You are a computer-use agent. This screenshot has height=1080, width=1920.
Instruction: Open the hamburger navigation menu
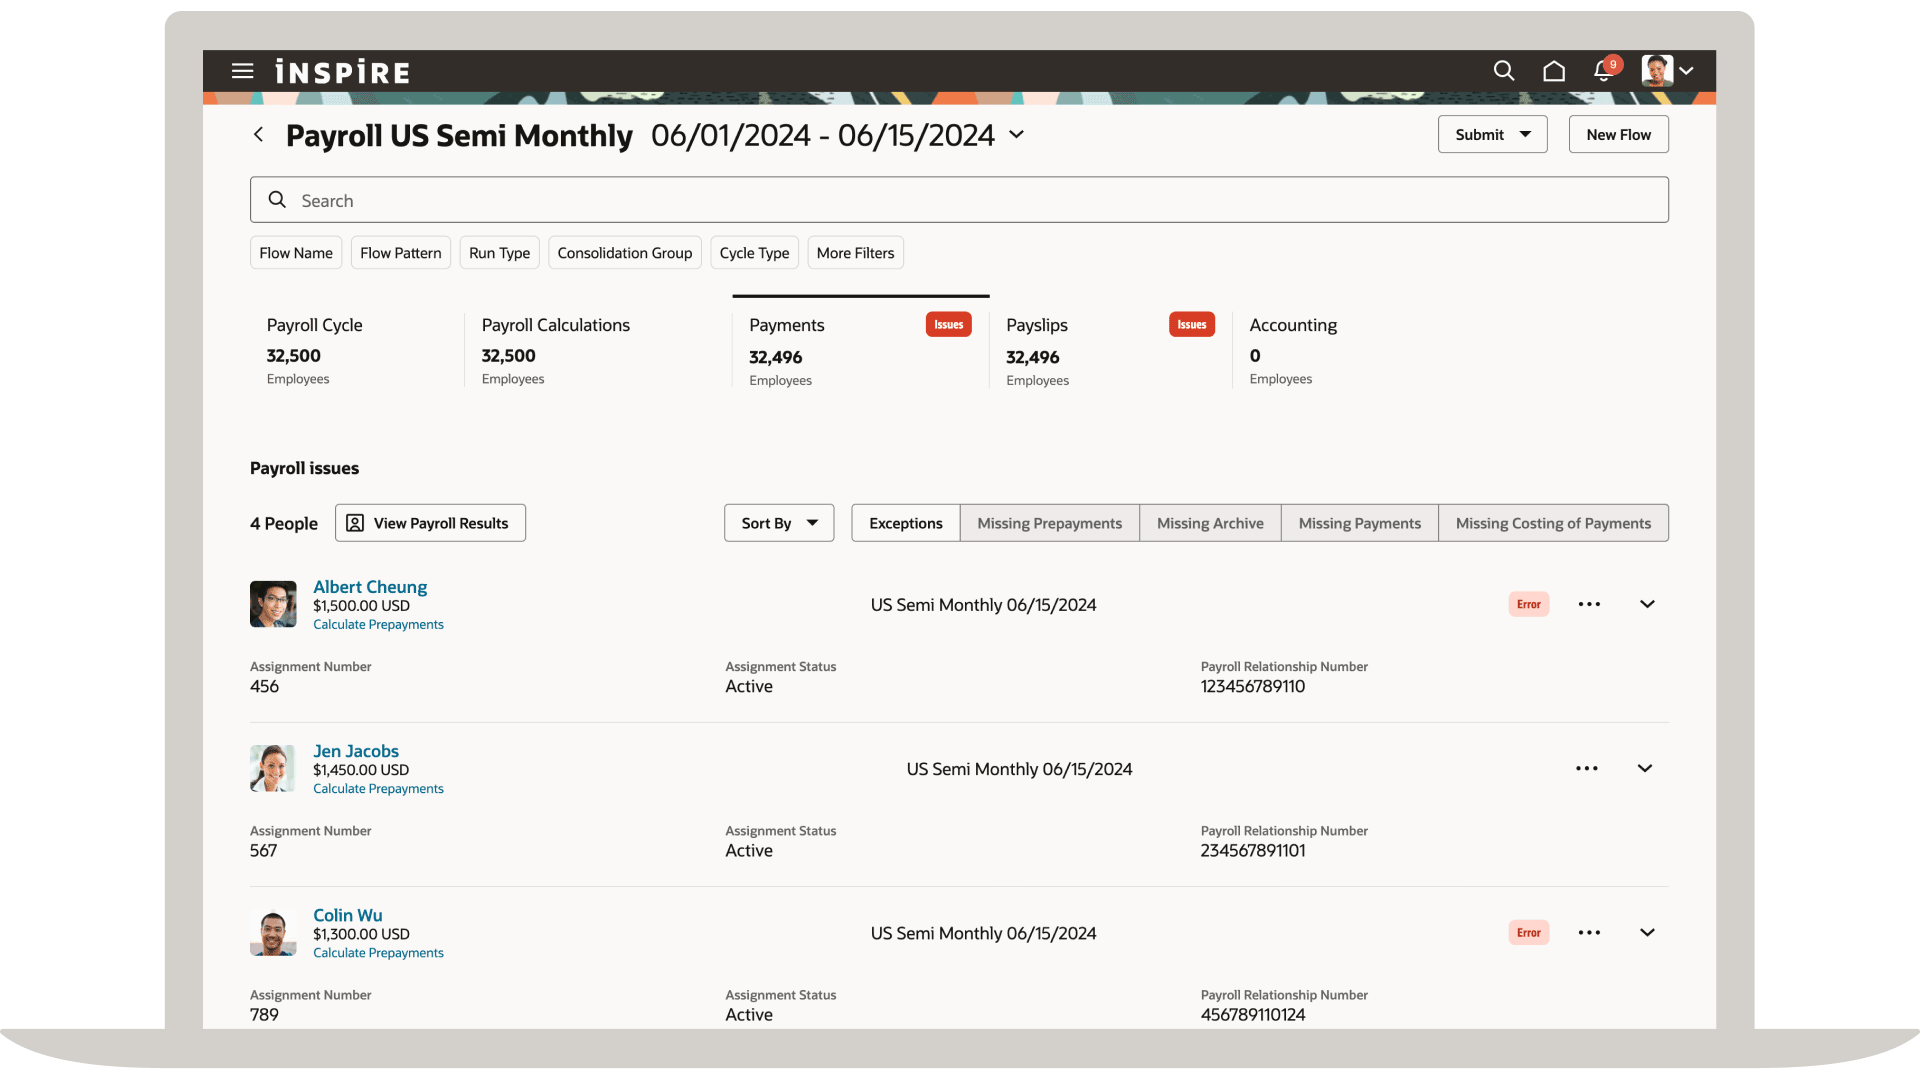pos(242,71)
